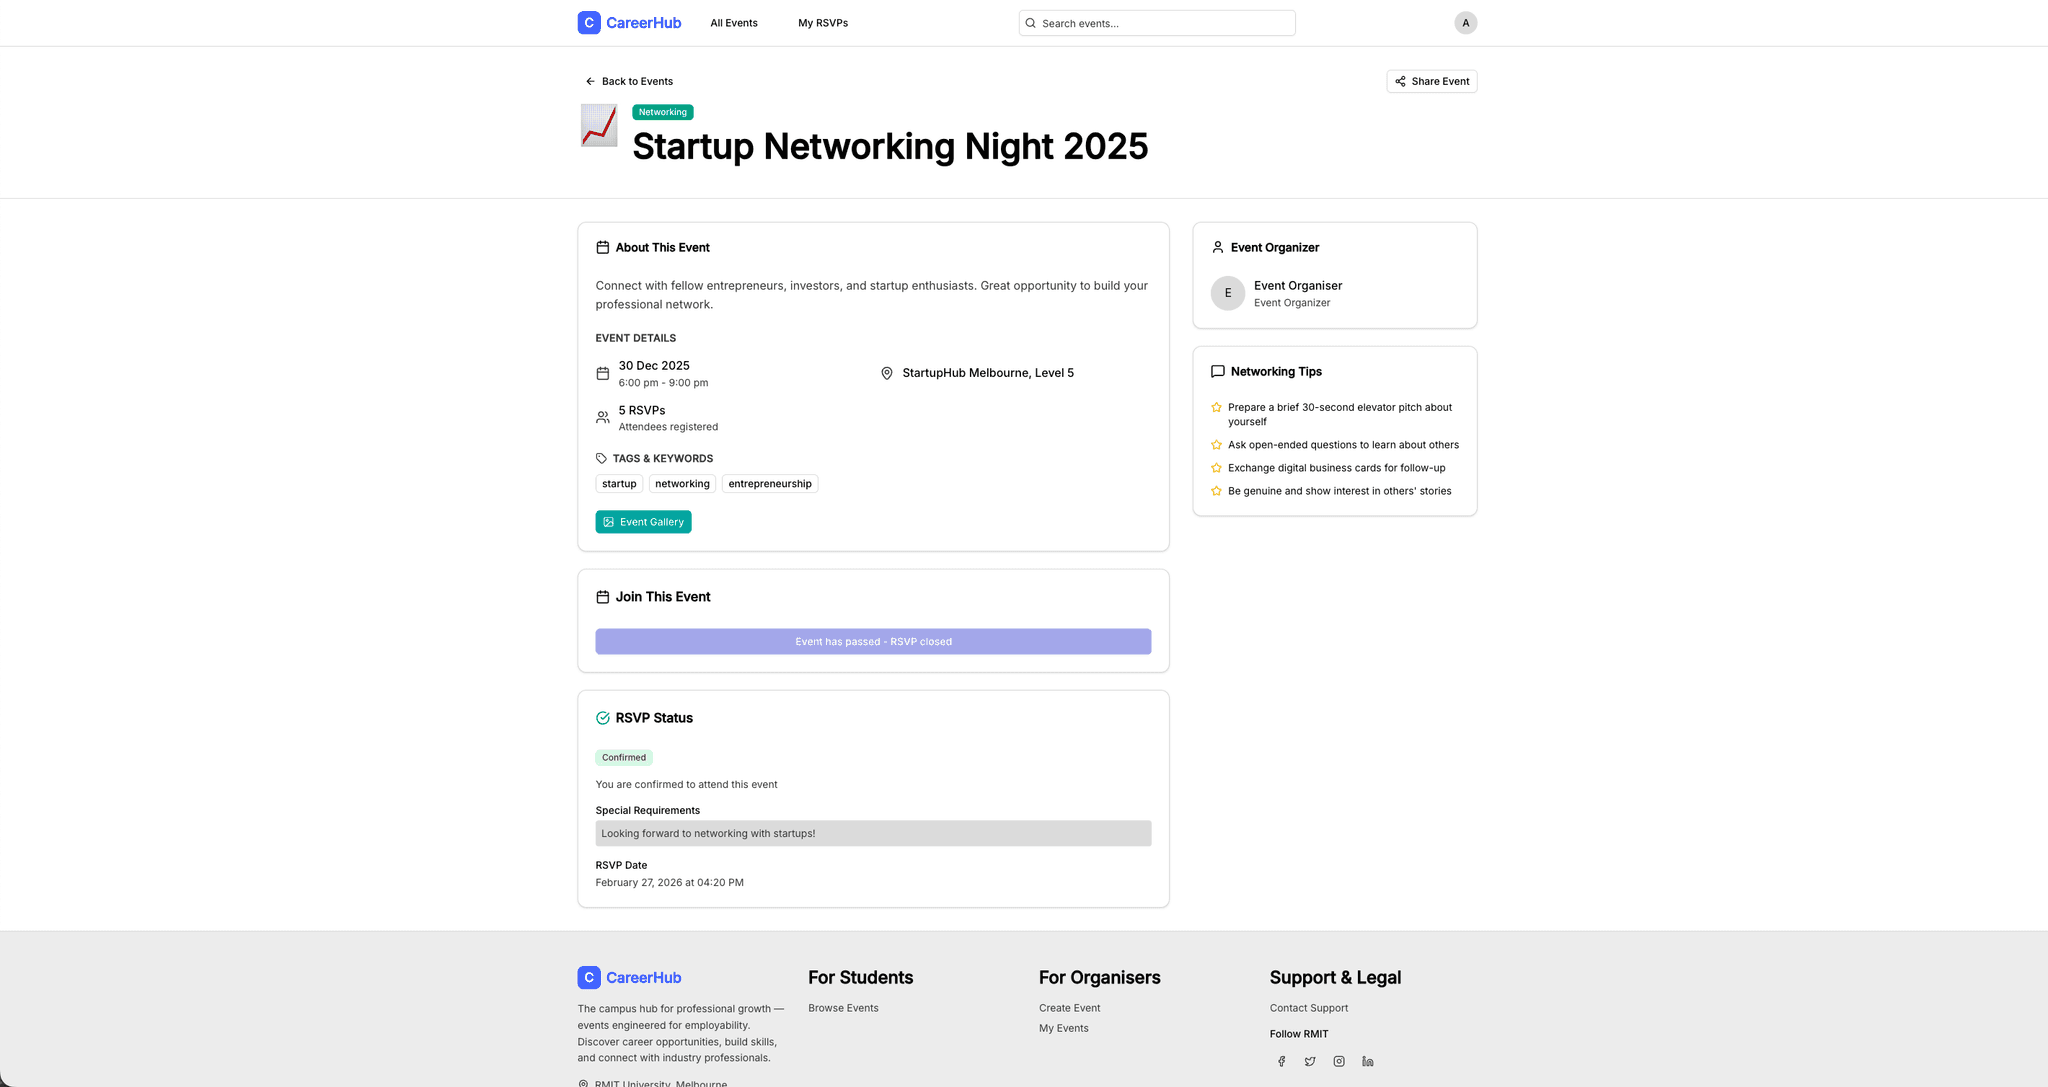Click the CareerHub logo icon in the header
Screen dimensions: 2048x1087
[x=588, y=22]
